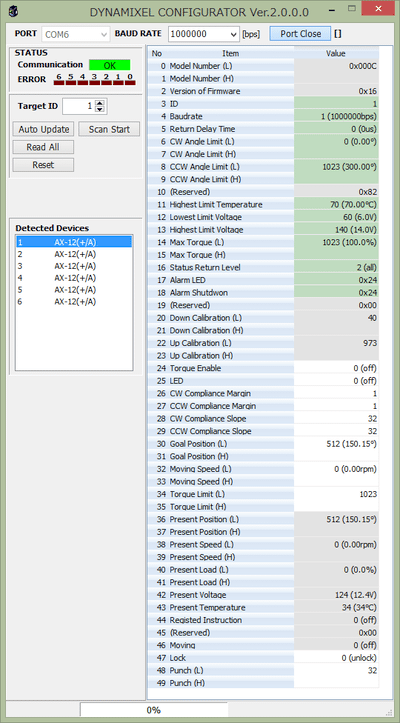
Task: Select device 1 AX-12(+/A) in Detected Devices
Action: pos(74,242)
